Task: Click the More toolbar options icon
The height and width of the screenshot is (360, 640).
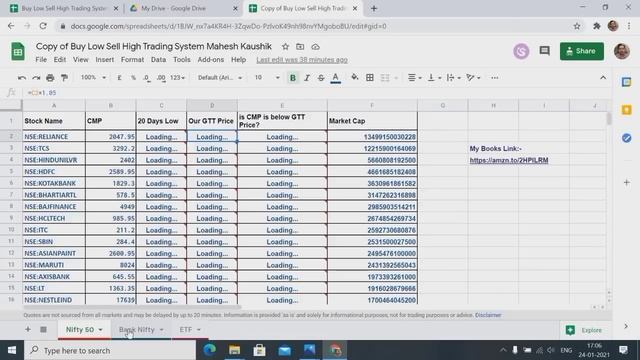Action: tap(495, 78)
